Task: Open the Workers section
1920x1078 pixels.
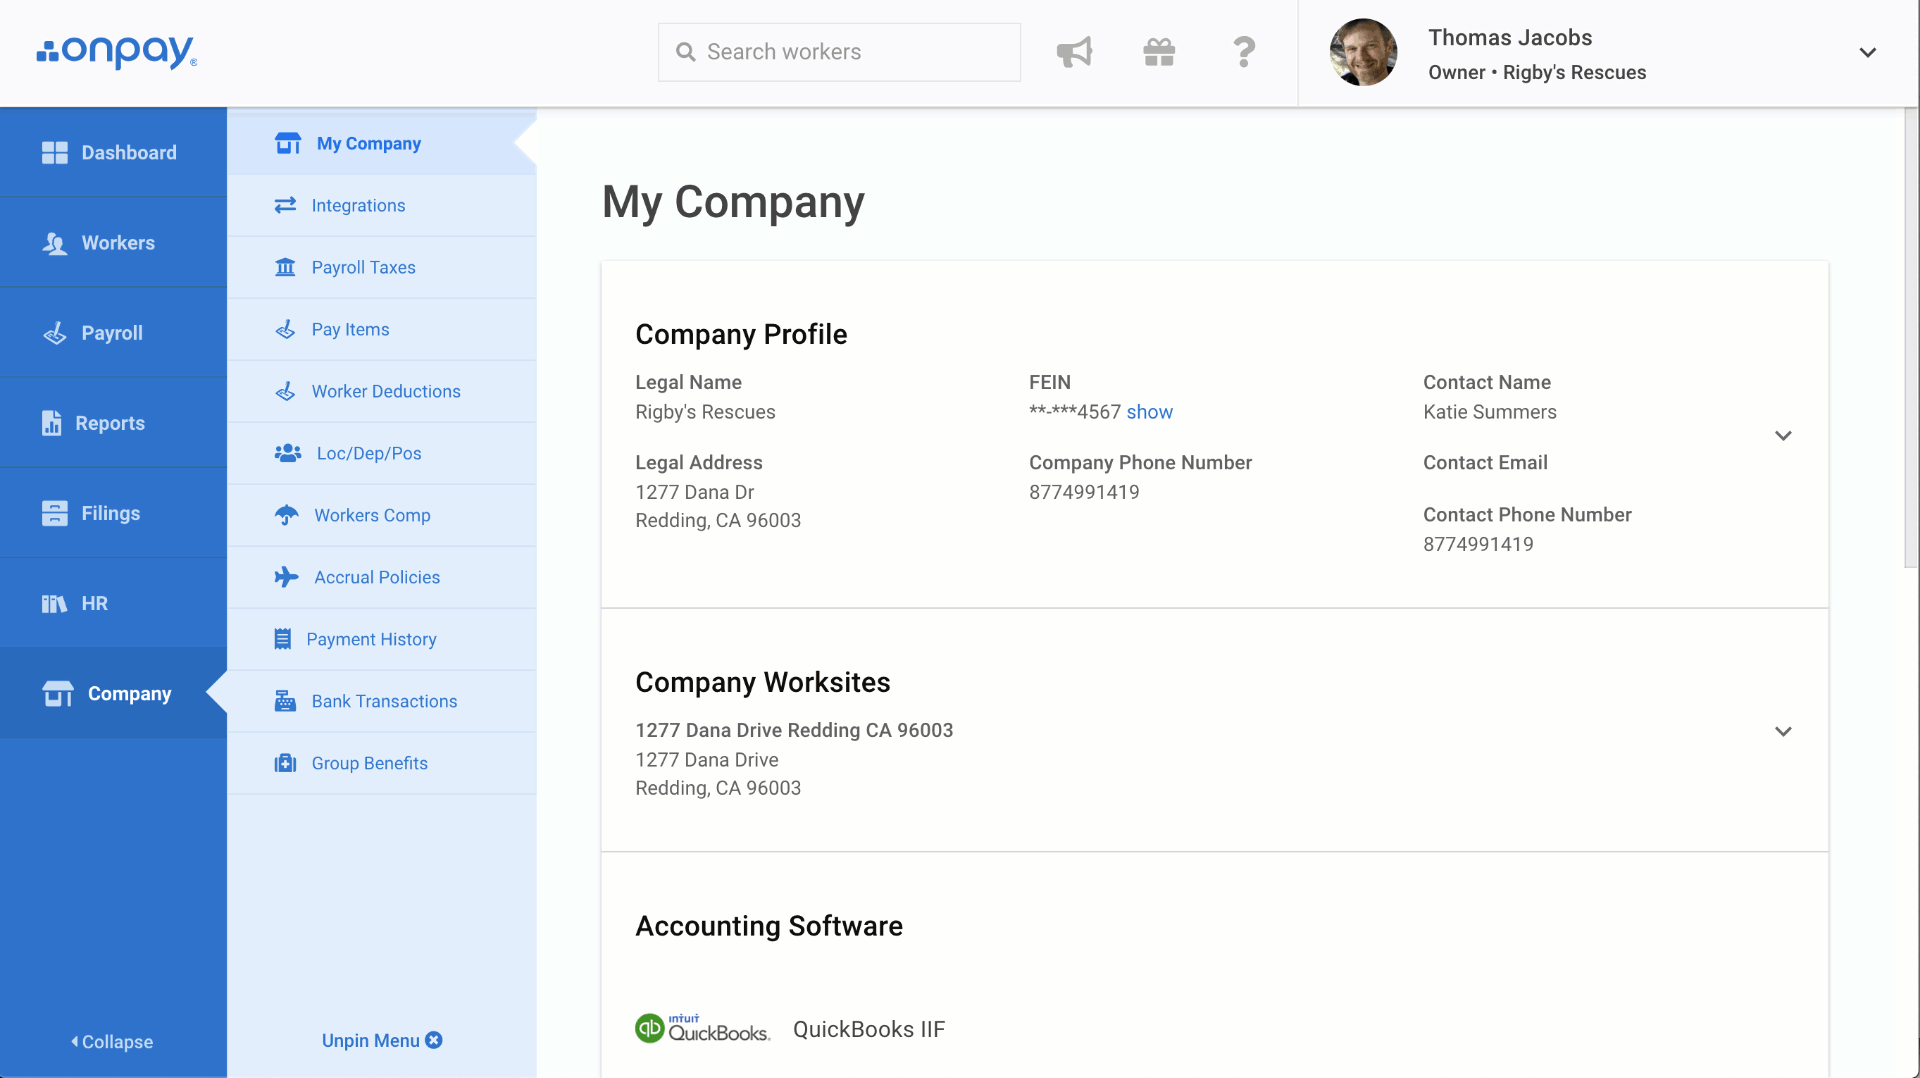Action: click(113, 243)
